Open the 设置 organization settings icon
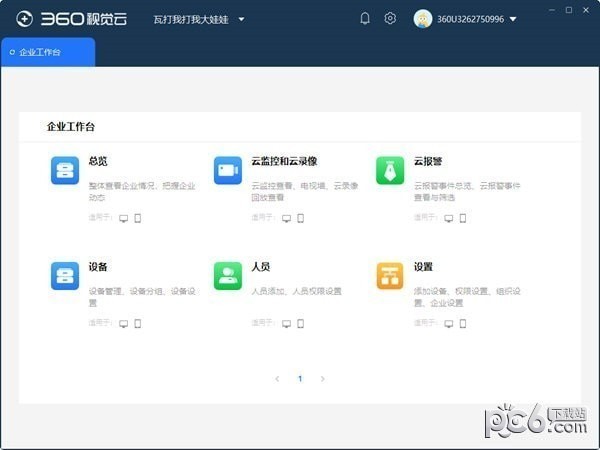 (x=390, y=276)
